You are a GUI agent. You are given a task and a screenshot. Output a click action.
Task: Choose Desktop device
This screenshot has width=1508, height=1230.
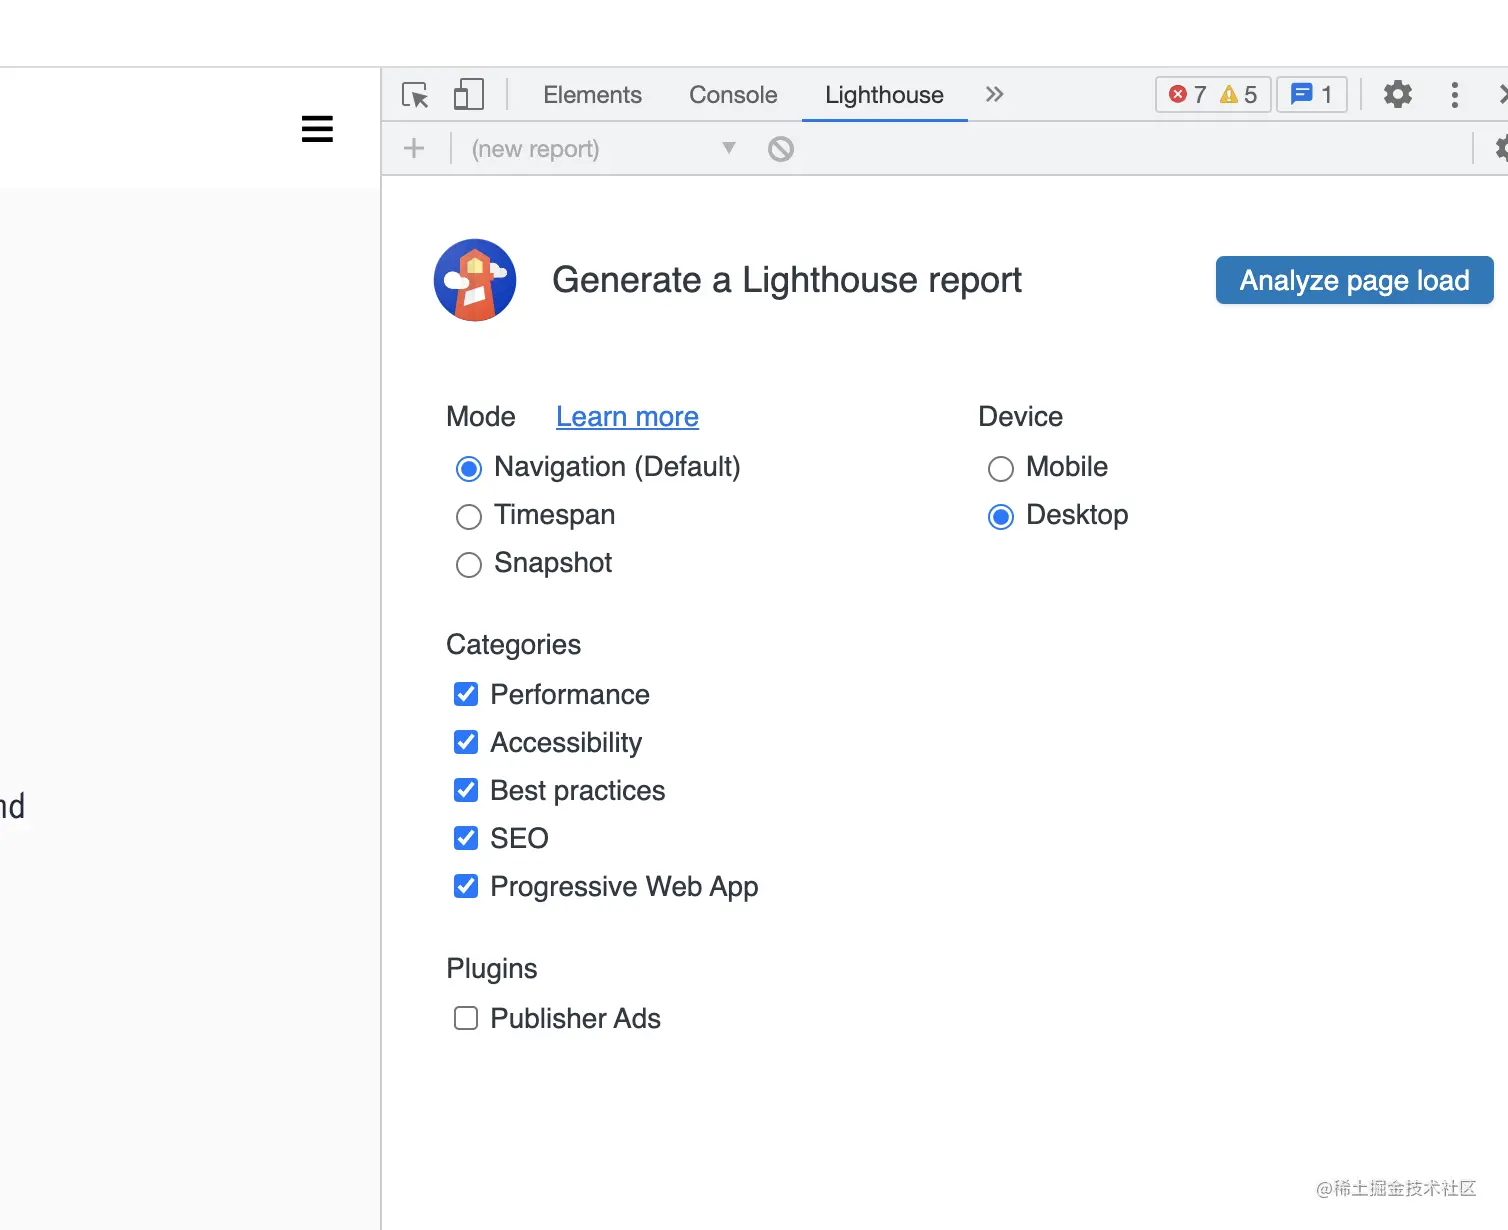tap(1001, 516)
